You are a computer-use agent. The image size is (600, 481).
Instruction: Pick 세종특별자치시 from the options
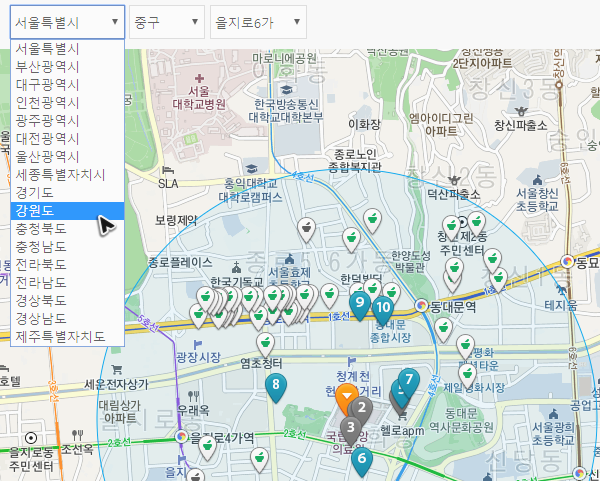tap(67, 174)
